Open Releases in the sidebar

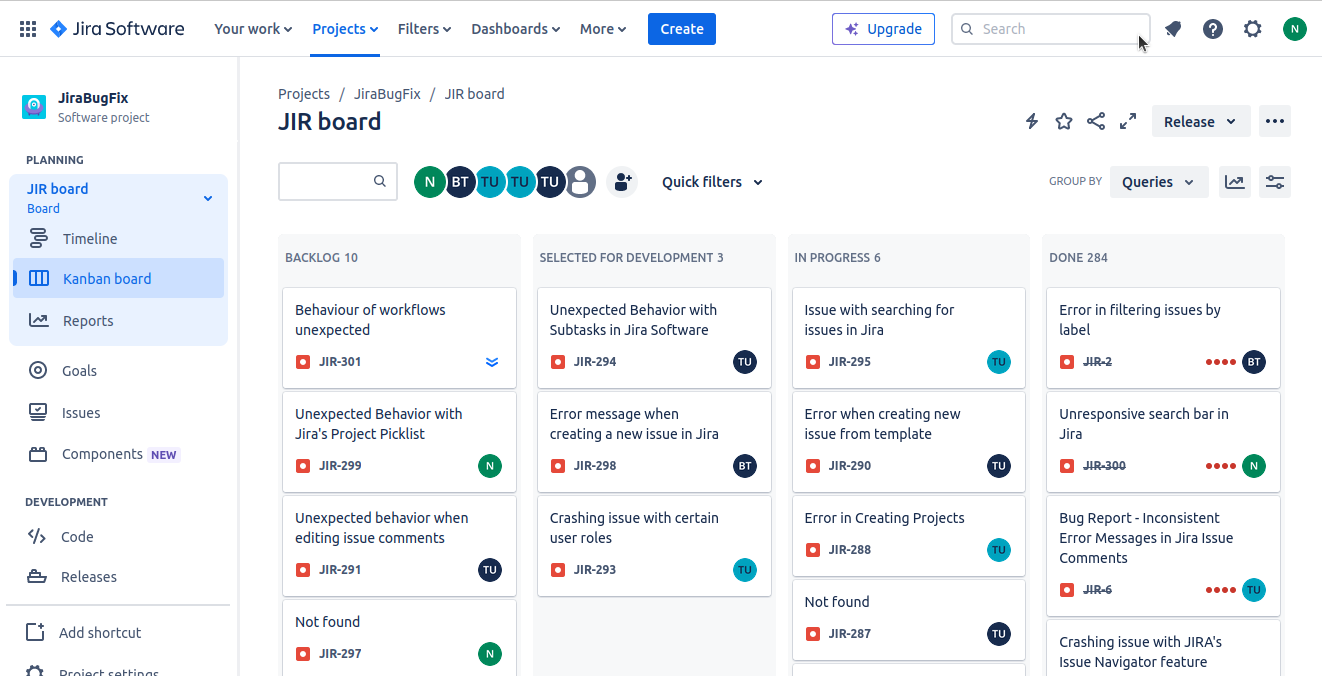point(118,577)
